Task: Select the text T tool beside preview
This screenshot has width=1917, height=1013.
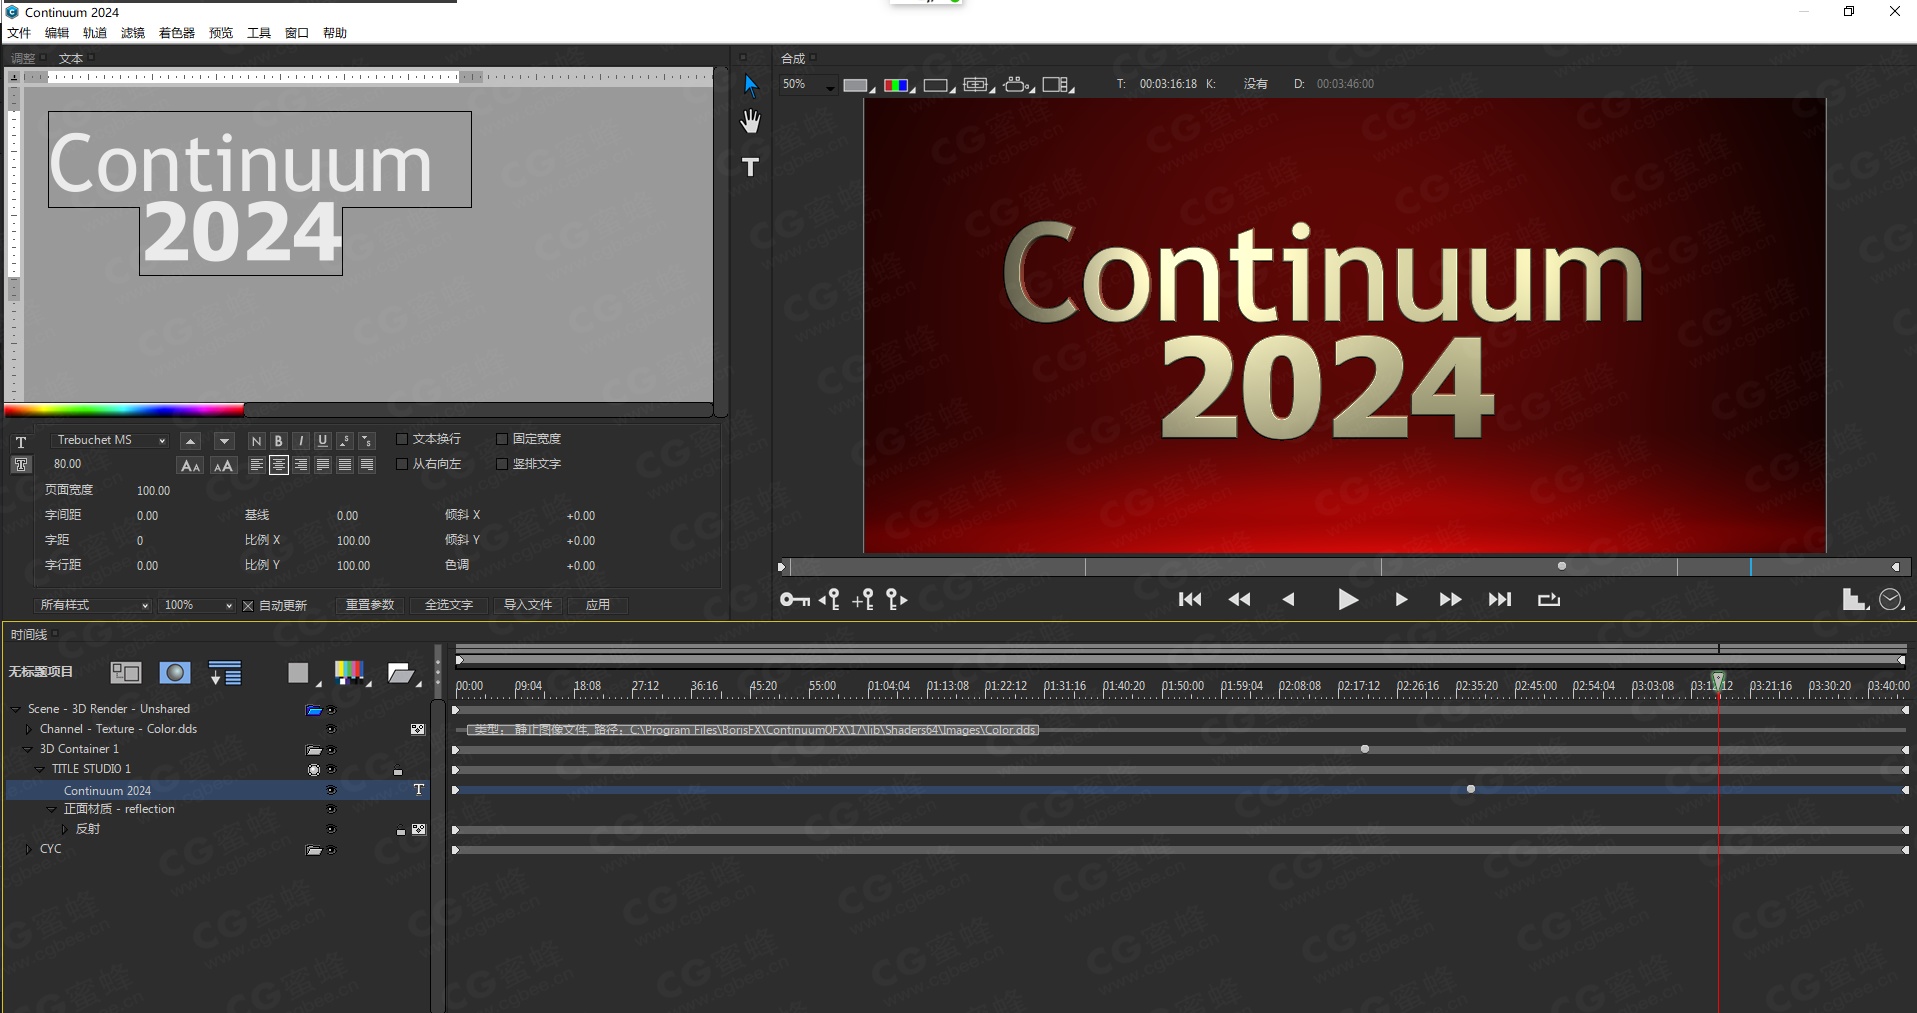Action: [x=750, y=167]
